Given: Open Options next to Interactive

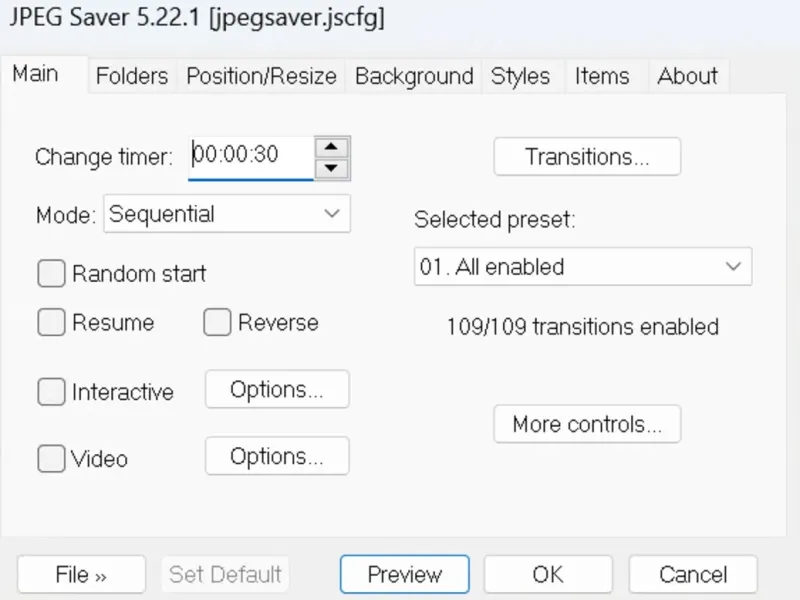Looking at the screenshot, I should tap(277, 390).
